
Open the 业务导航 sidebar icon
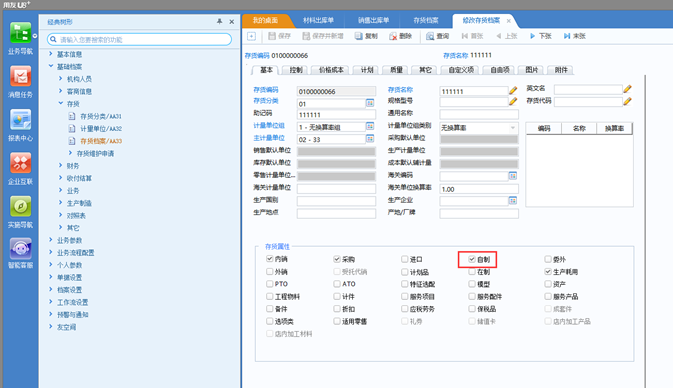[20, 33]
